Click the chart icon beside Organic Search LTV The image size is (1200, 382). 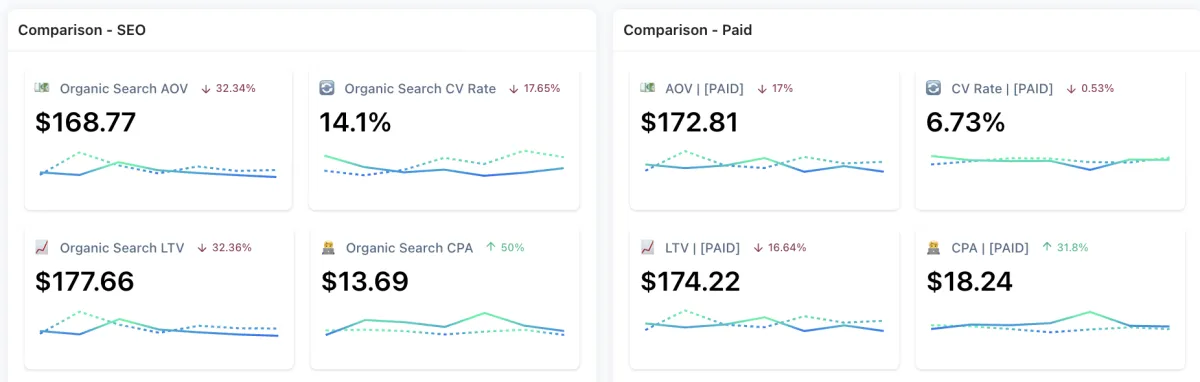pos(42,247)
